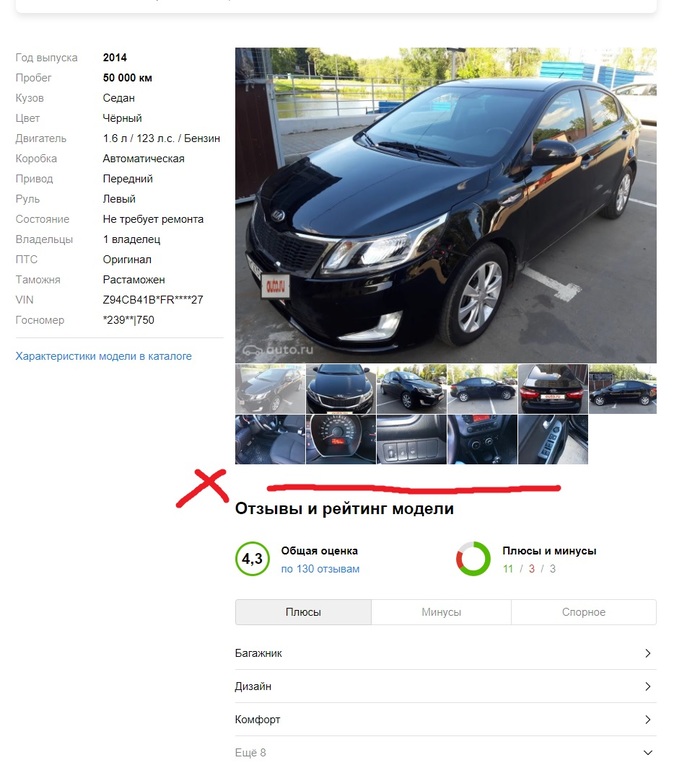The image size is (700, 778).
Task: Expand the Багажник row chevron
Action: point(647,653)
